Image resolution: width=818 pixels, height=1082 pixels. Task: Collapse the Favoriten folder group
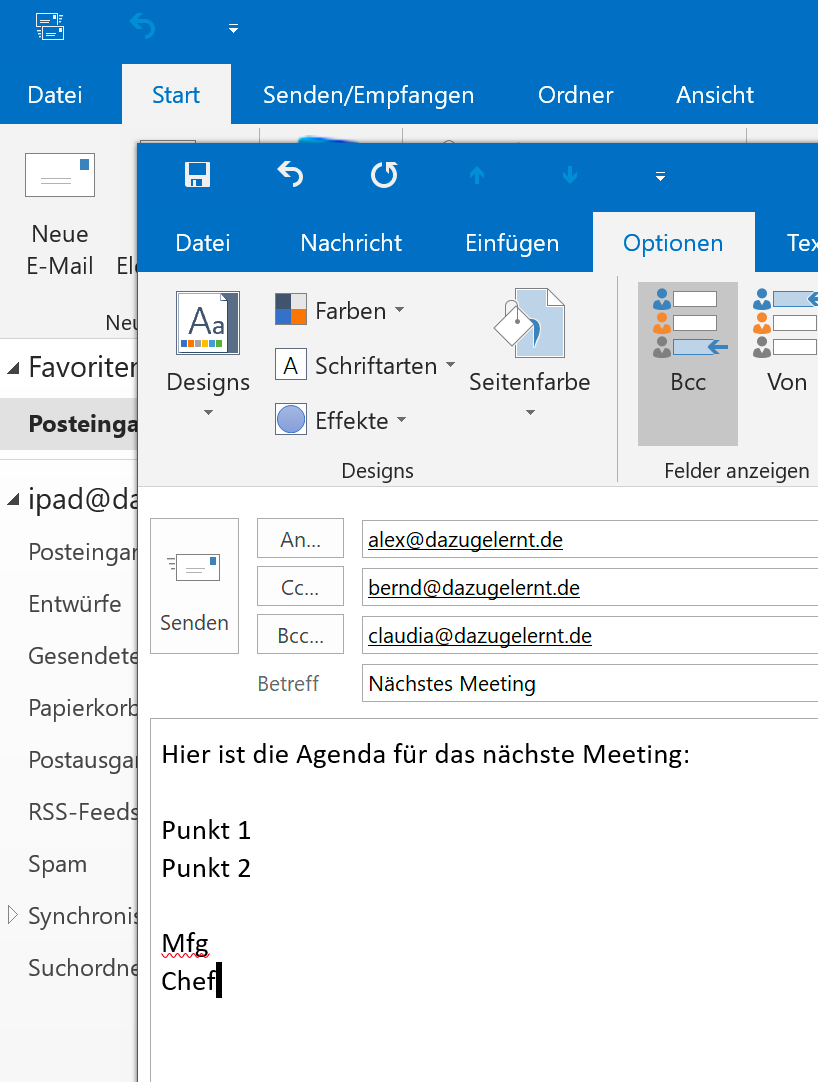tap(13, 367)
